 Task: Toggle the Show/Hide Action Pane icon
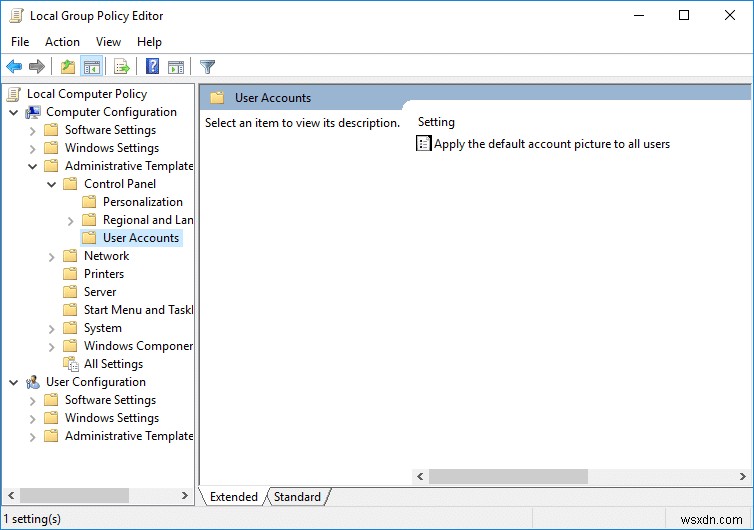(x=176, y=67)
